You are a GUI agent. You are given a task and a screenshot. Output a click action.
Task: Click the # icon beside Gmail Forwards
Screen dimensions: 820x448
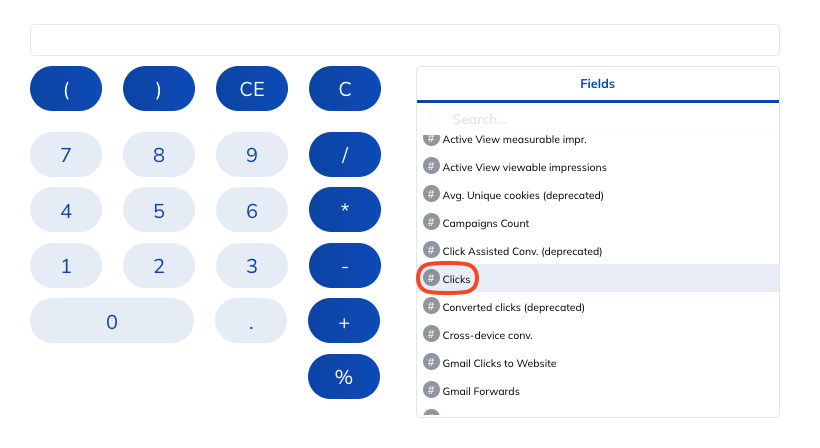431,390
